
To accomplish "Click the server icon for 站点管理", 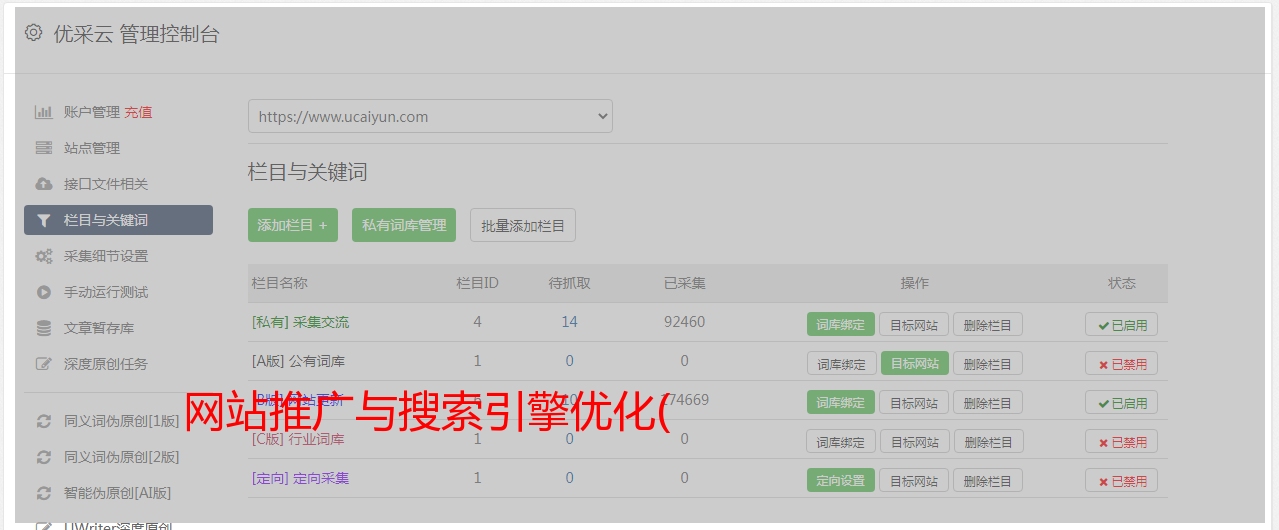I will [43, 148].
